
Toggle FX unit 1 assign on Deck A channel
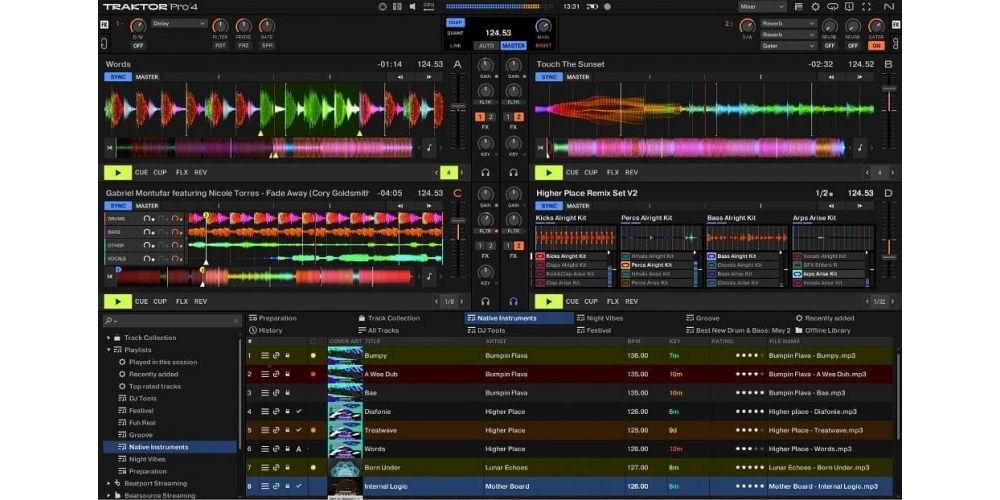point(480,117)
